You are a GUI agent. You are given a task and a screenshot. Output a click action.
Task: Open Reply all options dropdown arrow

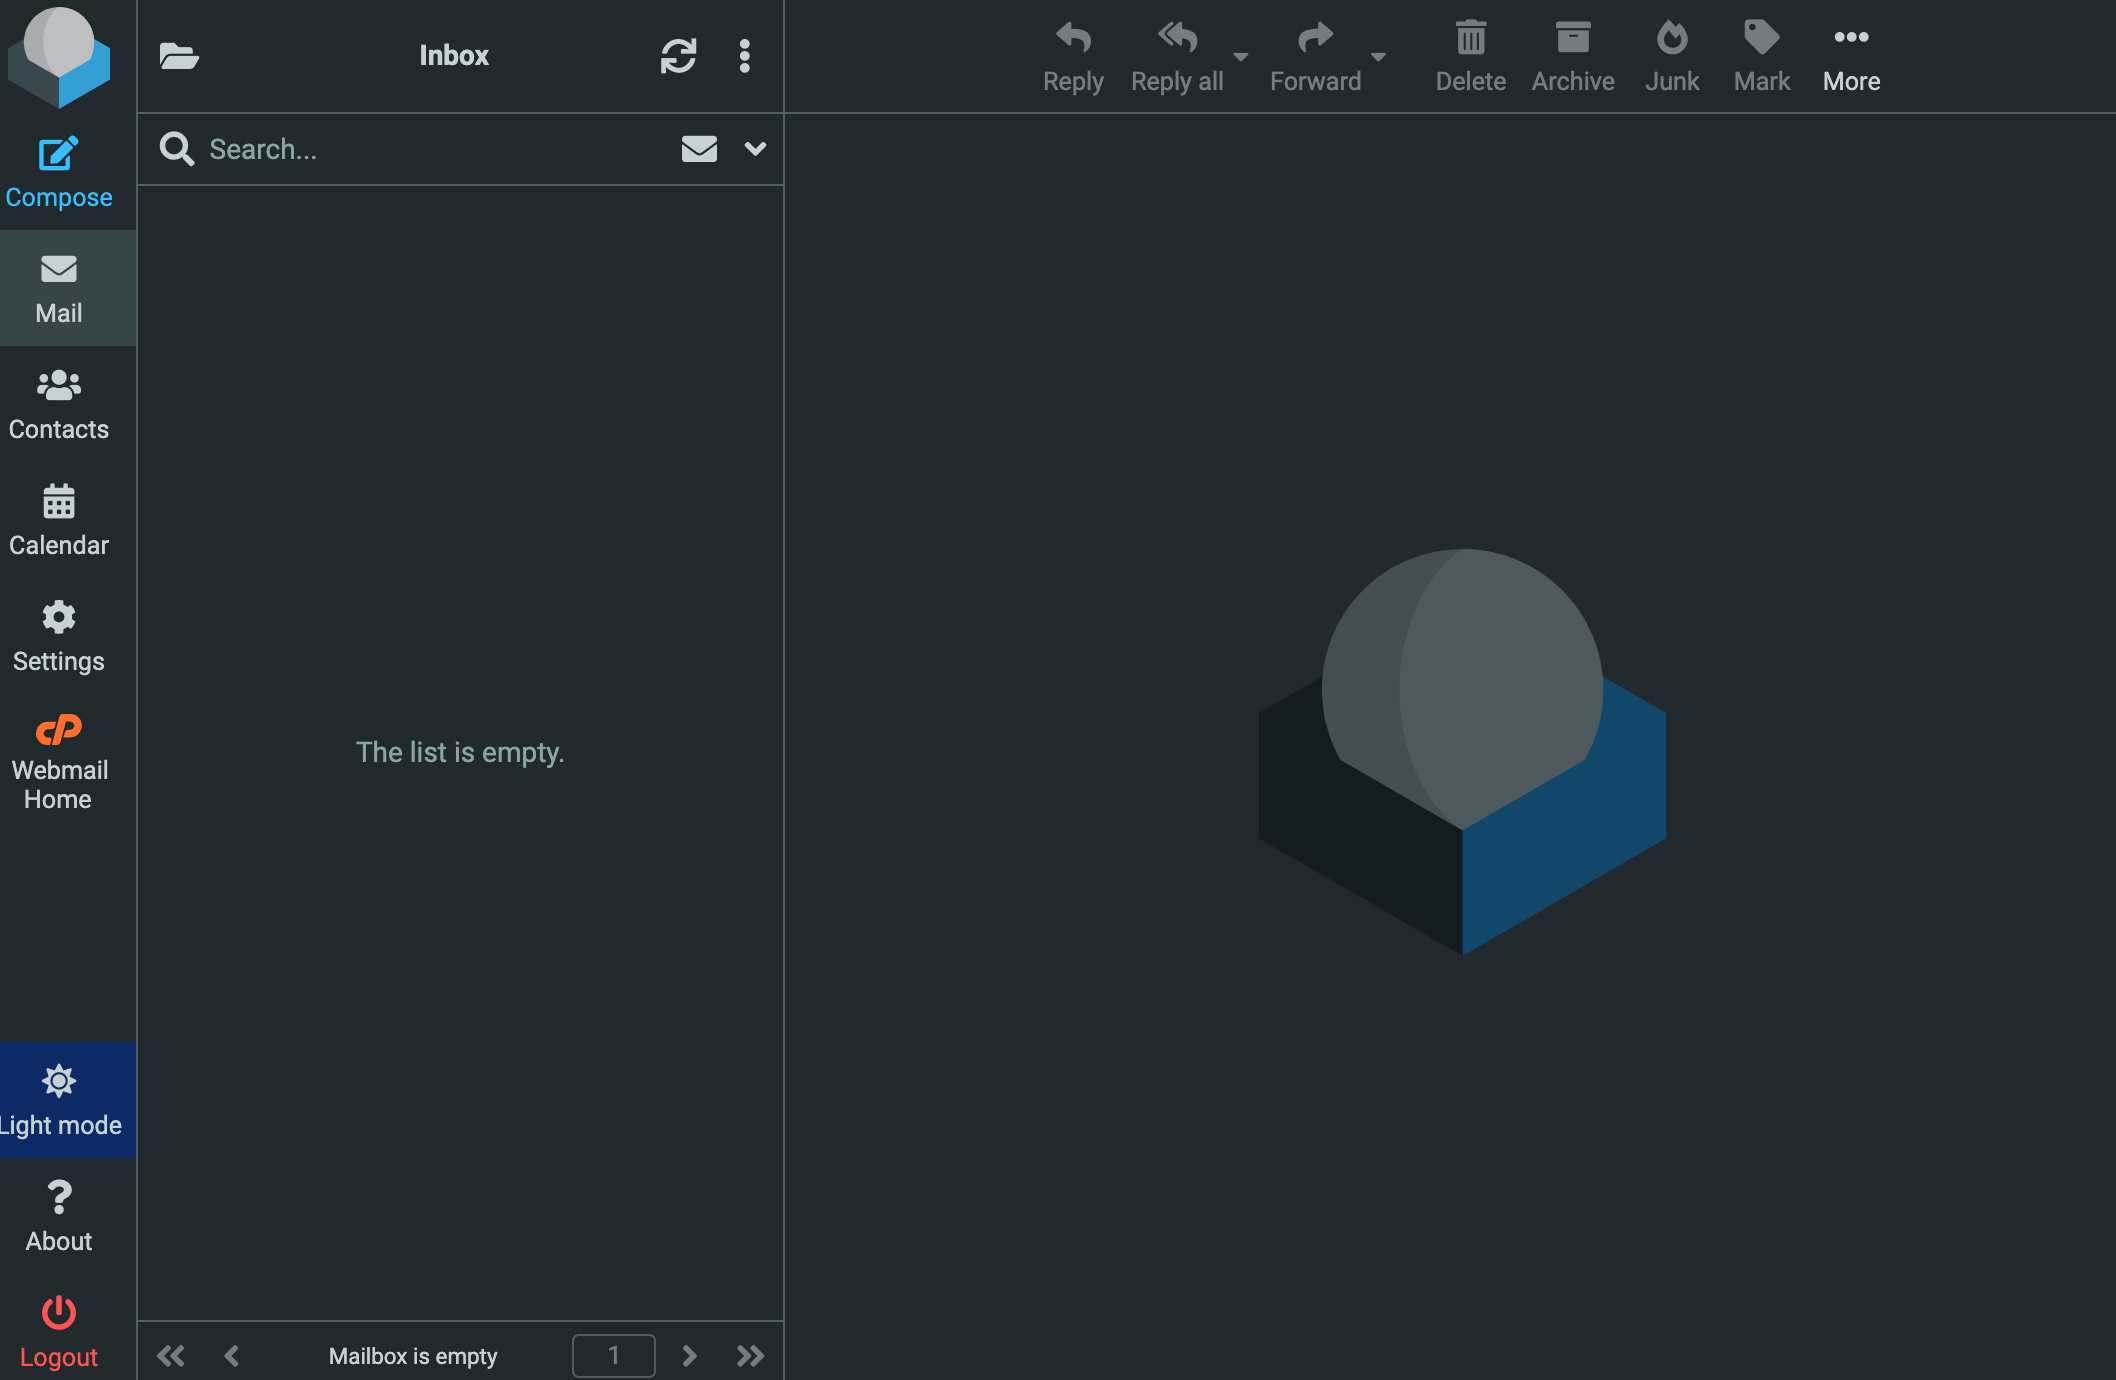tap(1241, 57)
